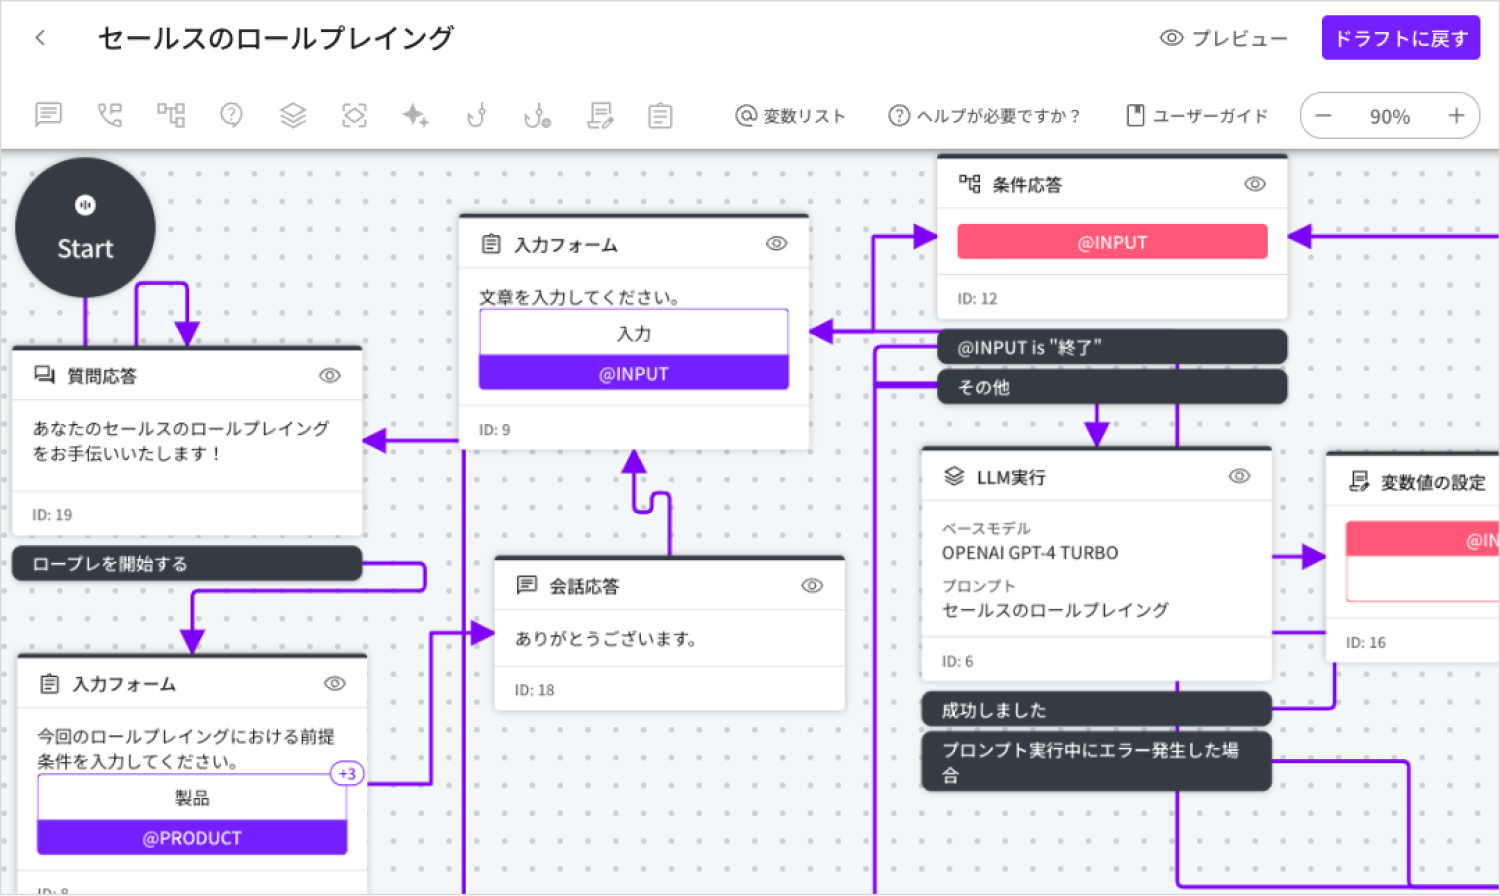Click the pink @INPUT field in 条件応答
The image size is (1500, 896).
pos(1112,242)
